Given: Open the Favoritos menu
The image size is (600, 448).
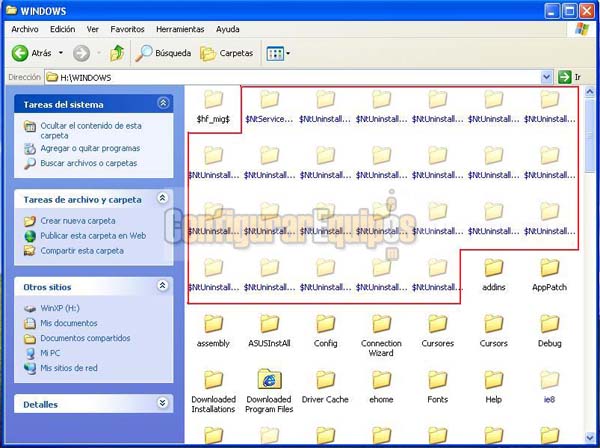Looking at the screenshot, I should (127, 29).
